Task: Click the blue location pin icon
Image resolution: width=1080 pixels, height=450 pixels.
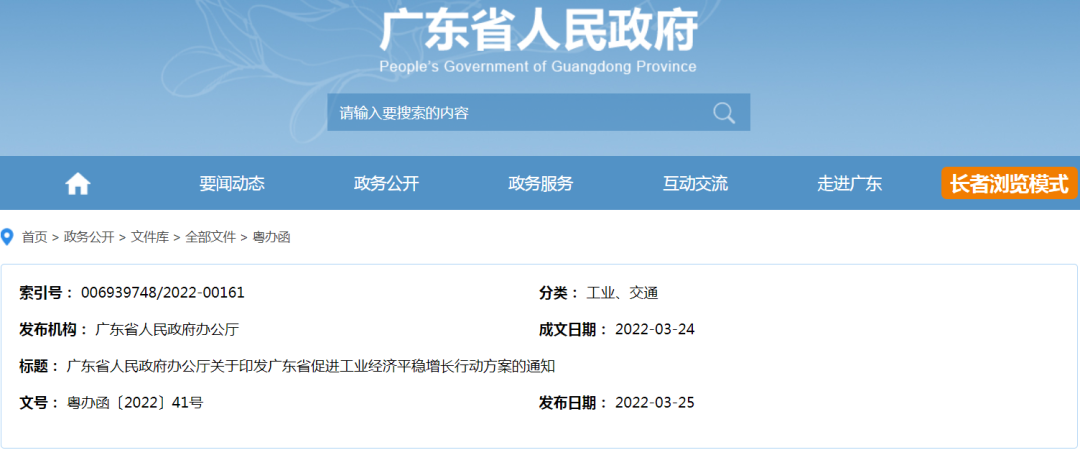Action: tap(8, 238)
